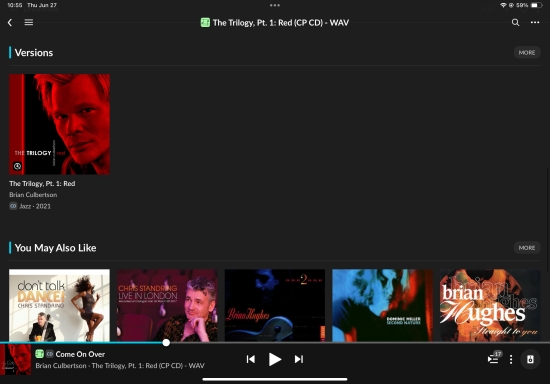Viewport: 550px width, 384px height.
Task: Play the current track
Action: tap(275, 359)
